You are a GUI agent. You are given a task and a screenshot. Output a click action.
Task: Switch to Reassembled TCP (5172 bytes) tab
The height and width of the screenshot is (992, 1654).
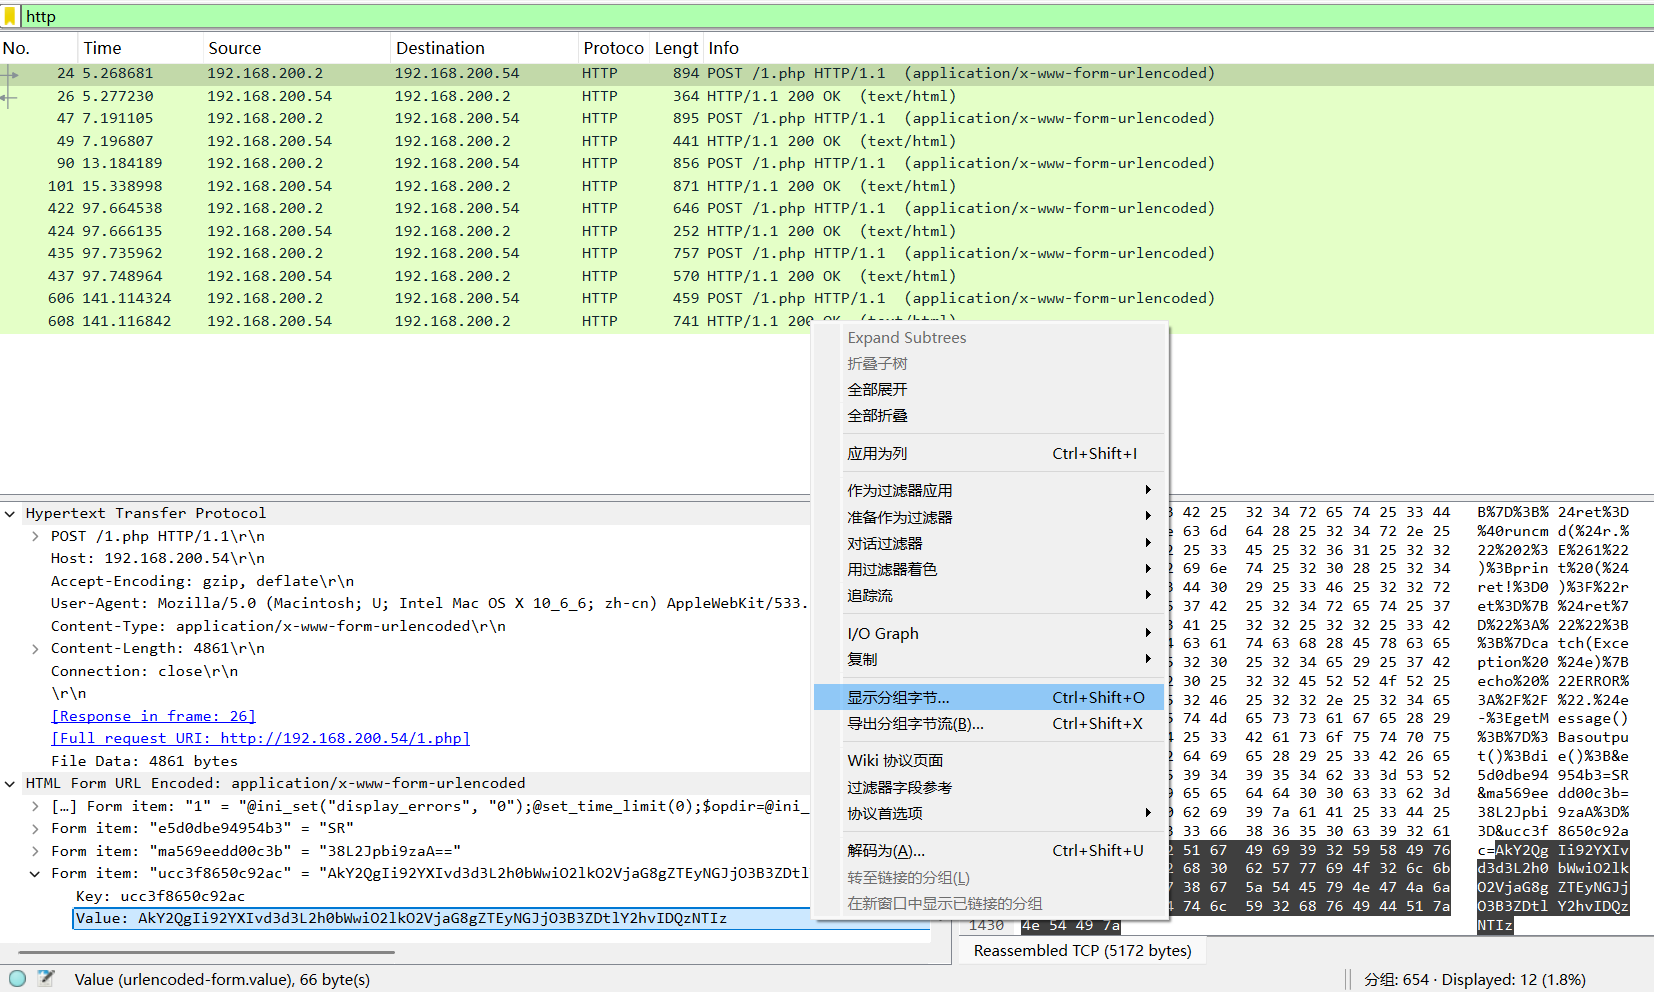point(1082,951)
